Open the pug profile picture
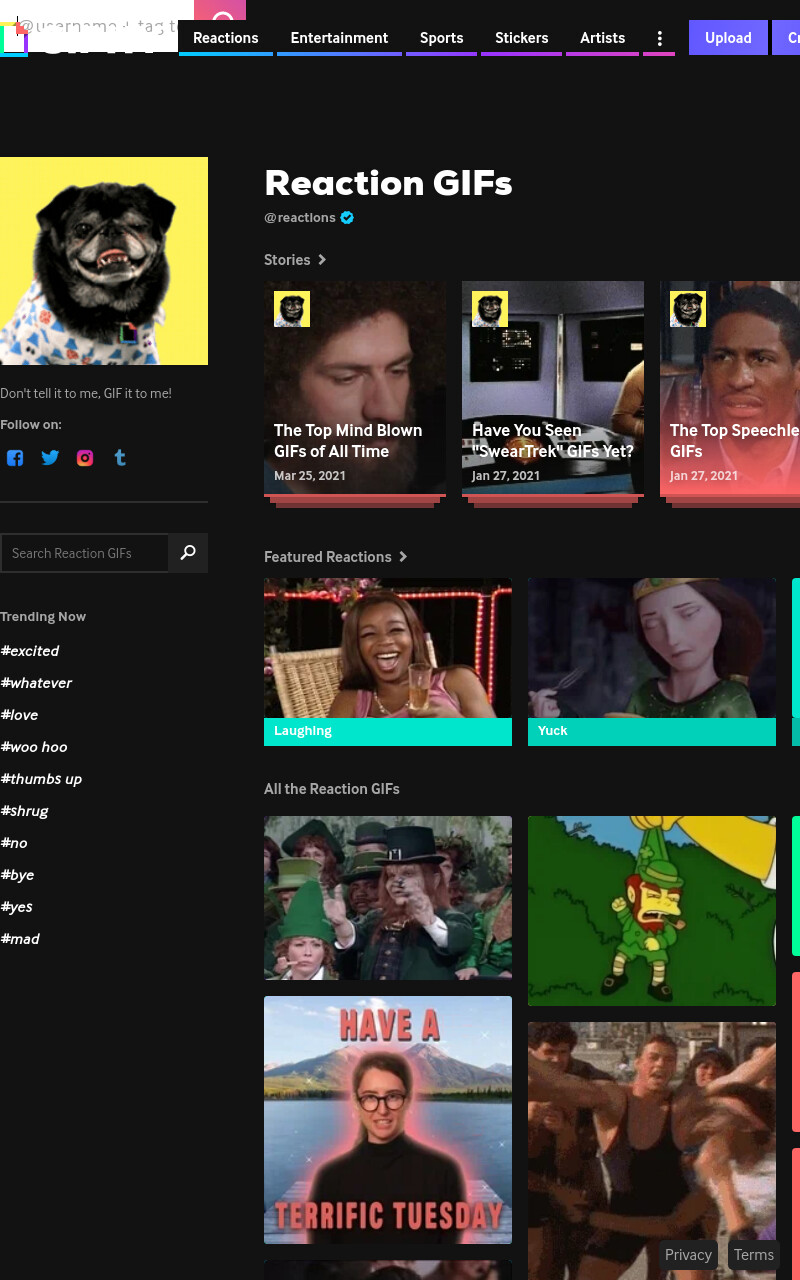800x1280 pixels. tap(104, 261)
